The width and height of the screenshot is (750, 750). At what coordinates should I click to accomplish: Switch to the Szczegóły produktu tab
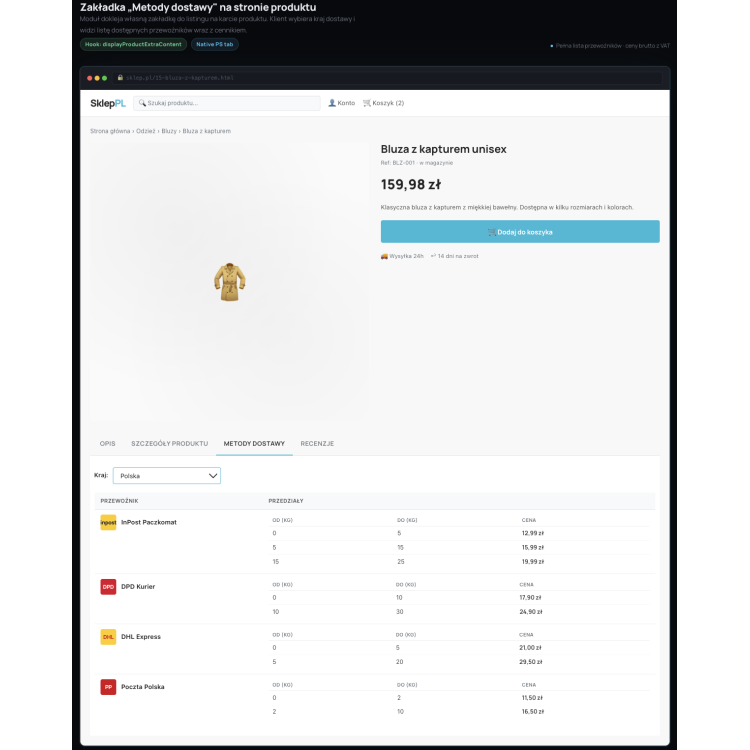click(170, 444)
